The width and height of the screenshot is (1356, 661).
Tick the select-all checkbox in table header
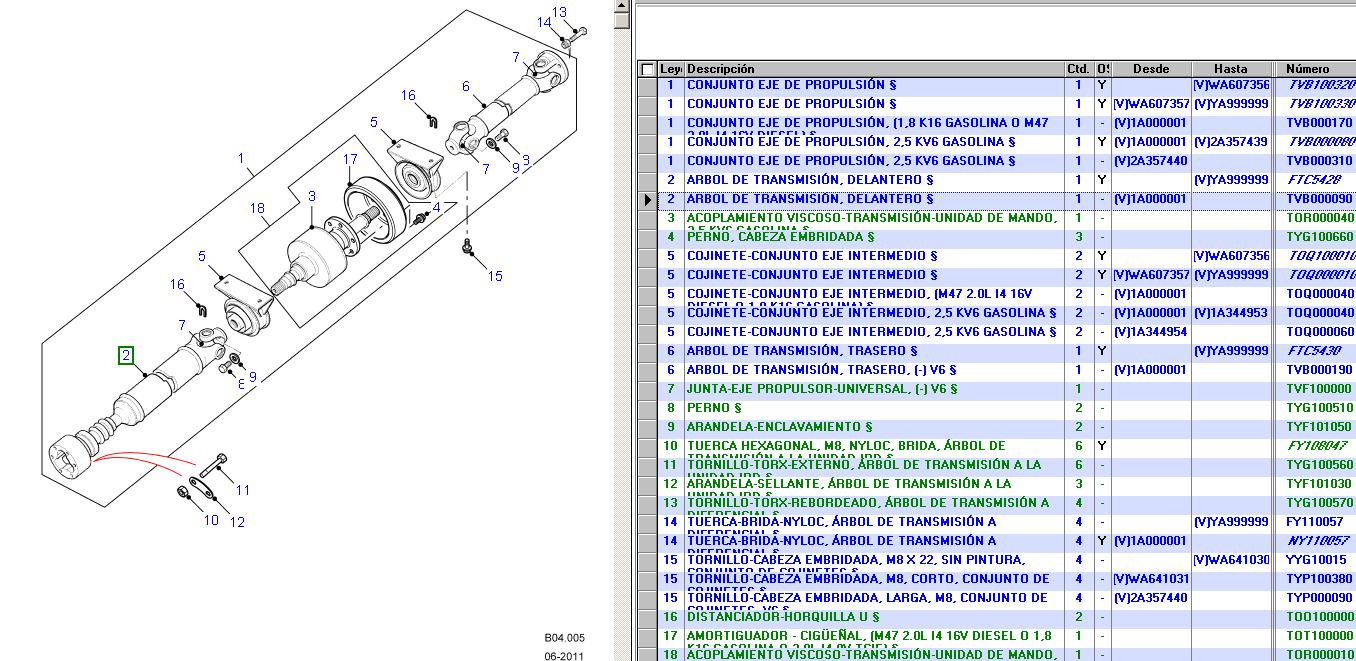[x=648, y=69]
